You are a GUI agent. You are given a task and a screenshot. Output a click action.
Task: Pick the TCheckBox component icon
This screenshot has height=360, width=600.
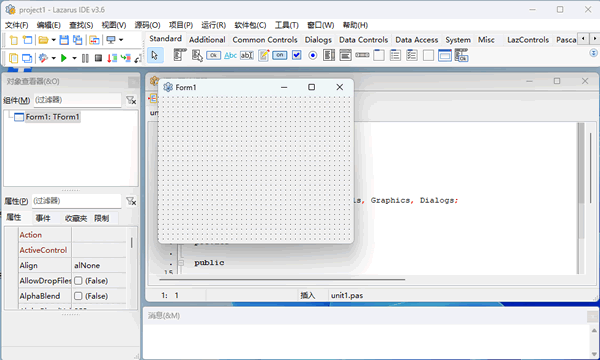coord(297,55)
